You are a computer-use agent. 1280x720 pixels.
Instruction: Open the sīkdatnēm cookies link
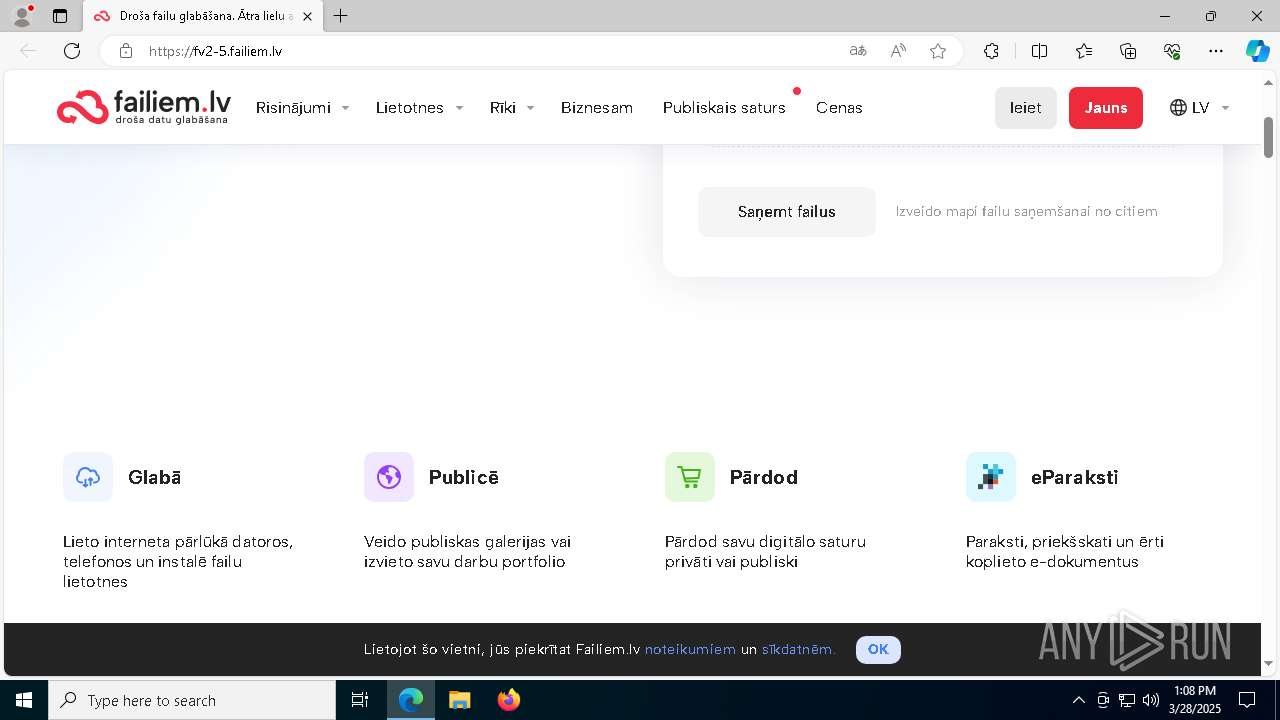coord(798,649)
